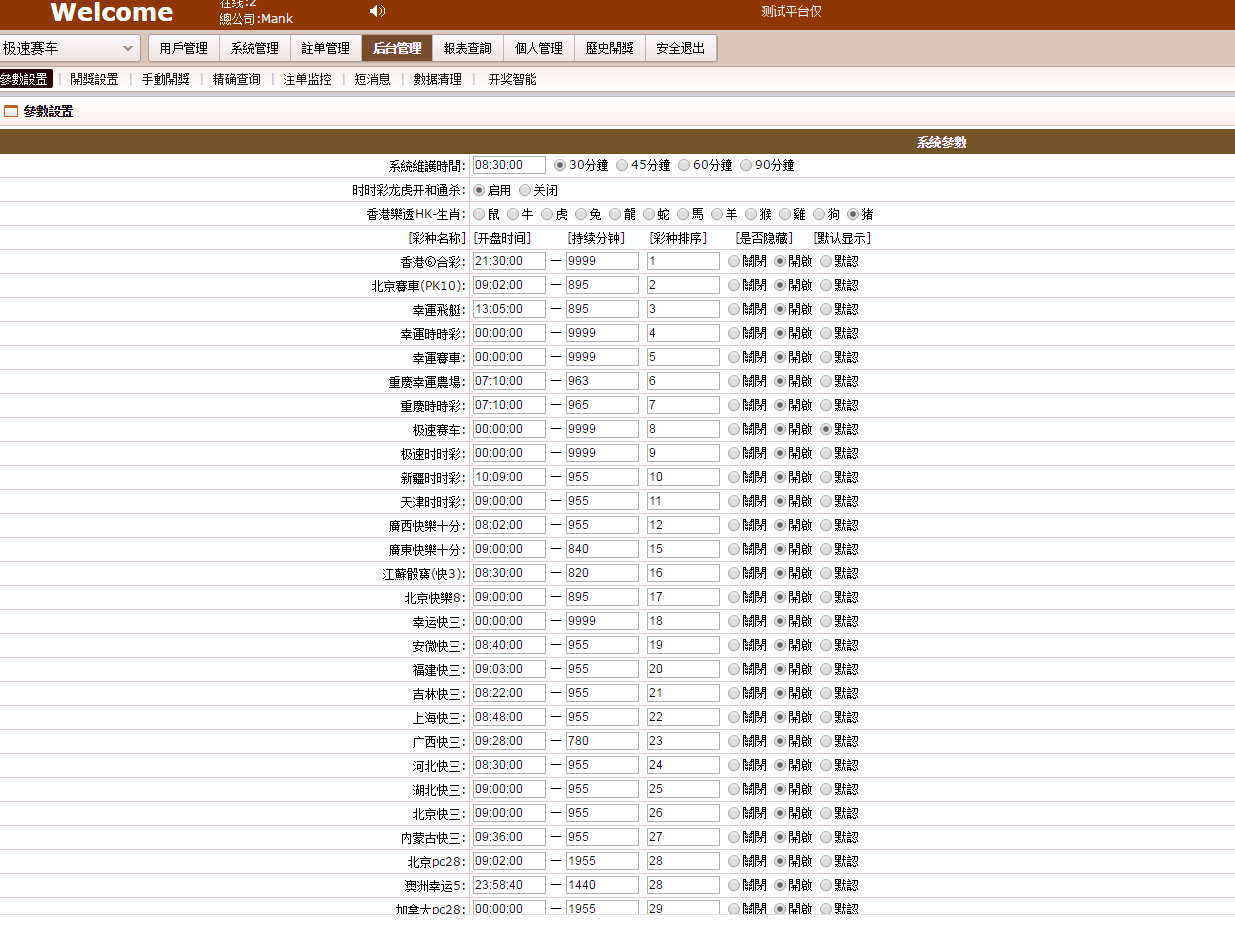Select the 45分鐘 maintenance duration option

point(622,166)
